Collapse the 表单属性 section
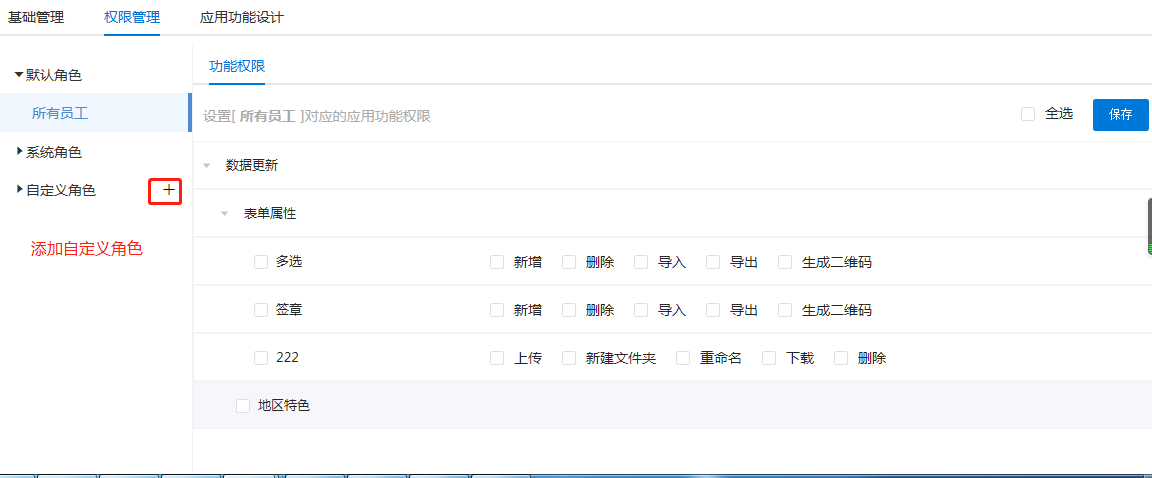 [225, 214]
